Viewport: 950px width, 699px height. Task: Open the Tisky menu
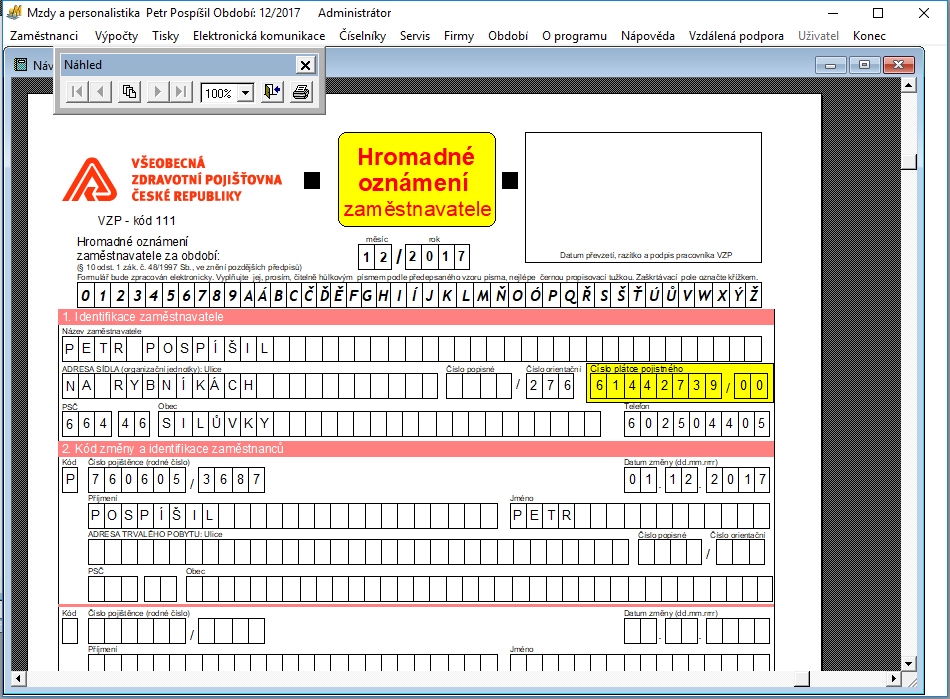pos(165,36)
